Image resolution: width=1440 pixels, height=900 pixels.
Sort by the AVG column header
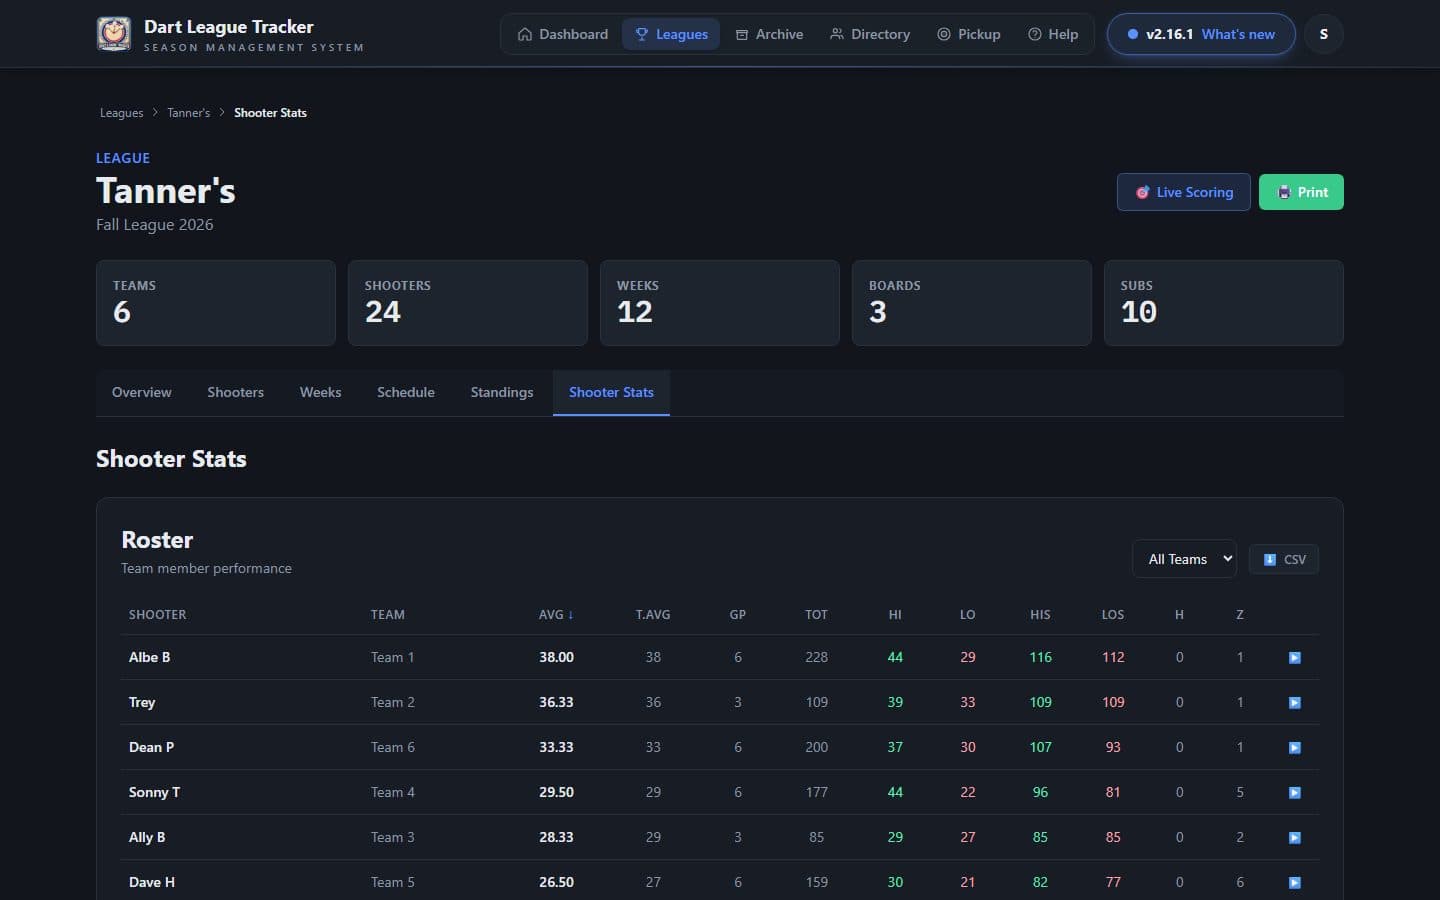(556, 615)
